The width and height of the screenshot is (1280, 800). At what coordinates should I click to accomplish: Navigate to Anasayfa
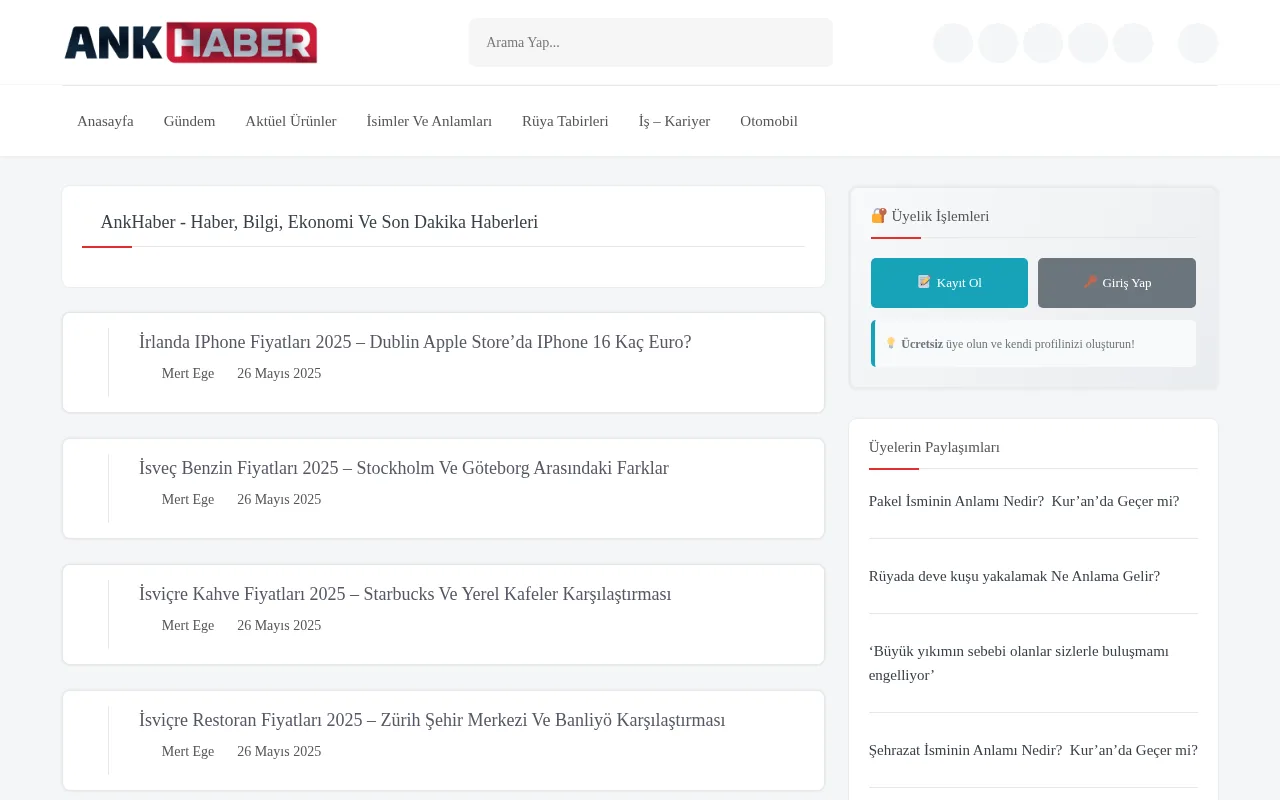[105, 121]
